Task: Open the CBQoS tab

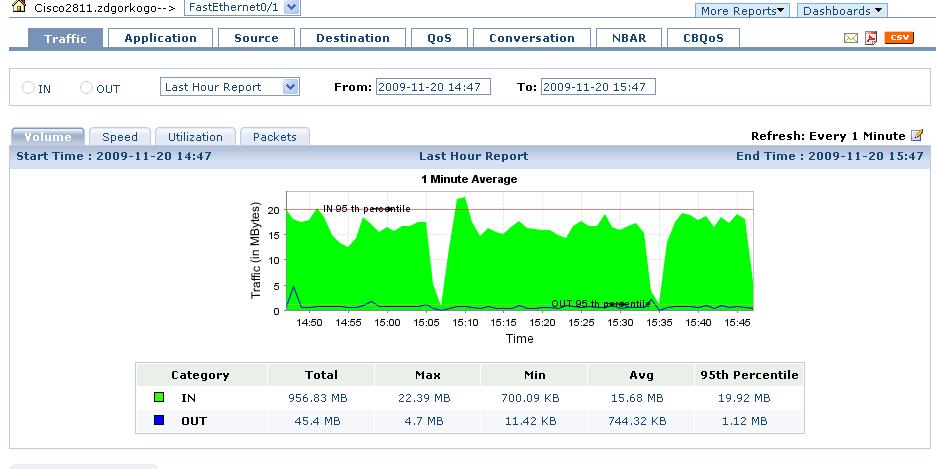Action: coord(703,38)
